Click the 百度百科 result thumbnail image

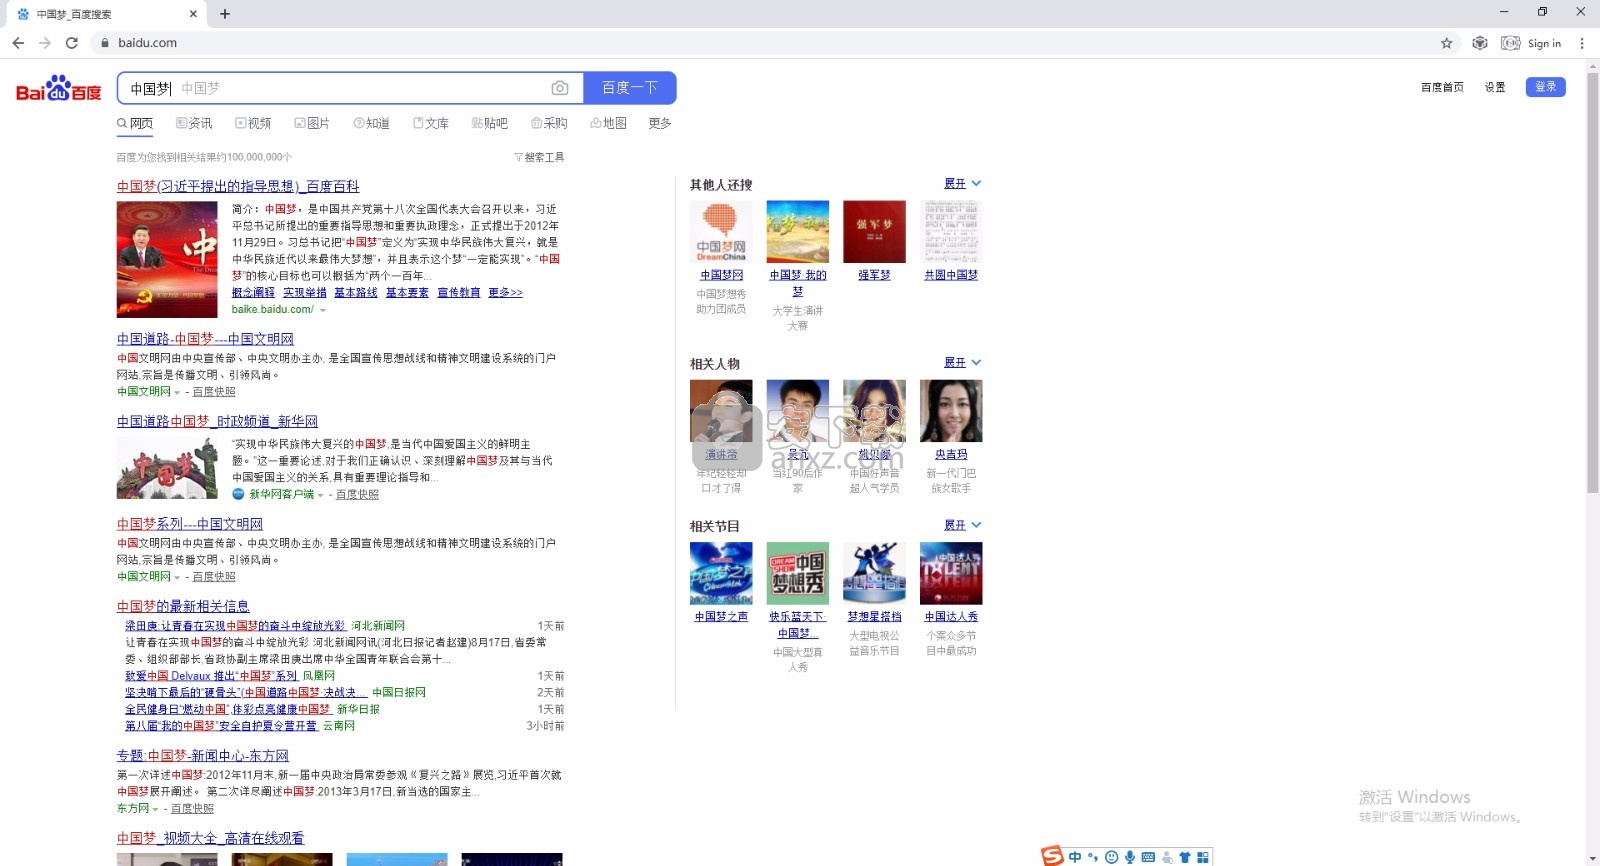[x=167, y=259]
